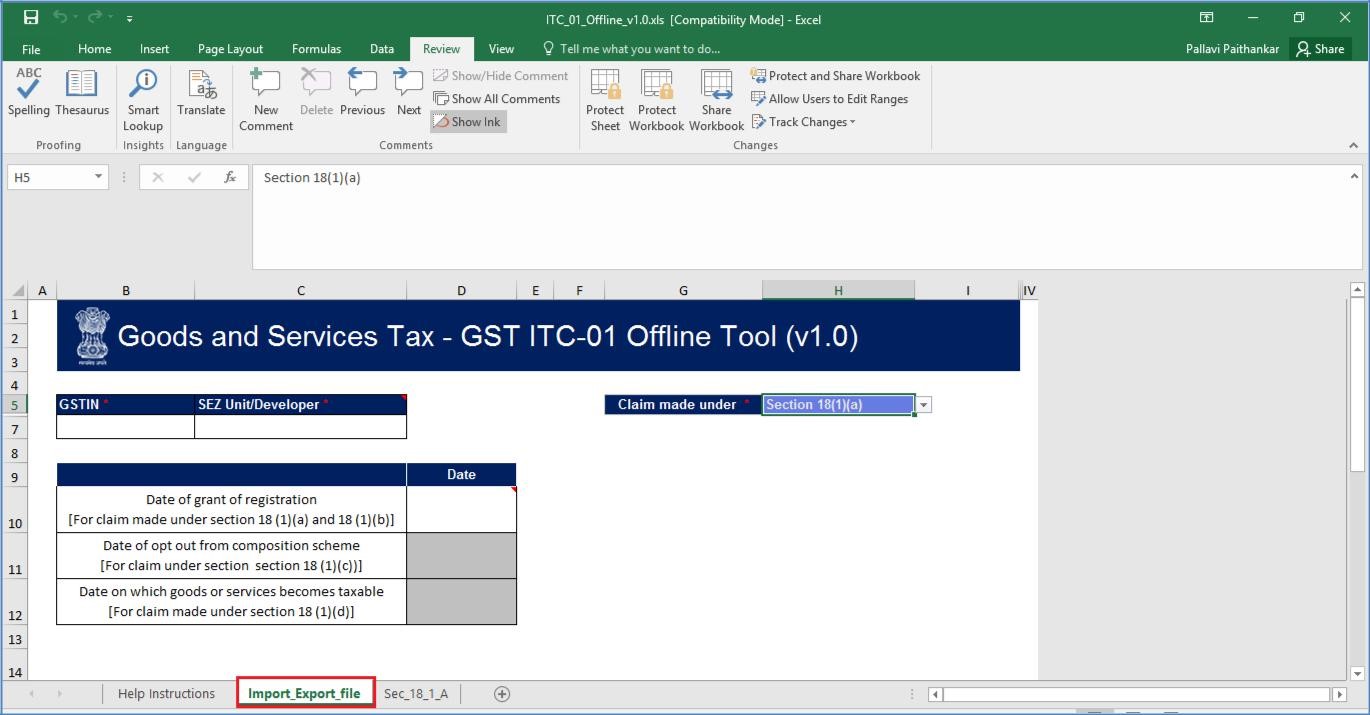This screenshot has width=1370, height=715.
Task: Save the workbook from Quick Access Toolbar
Action: coord(29,17)
